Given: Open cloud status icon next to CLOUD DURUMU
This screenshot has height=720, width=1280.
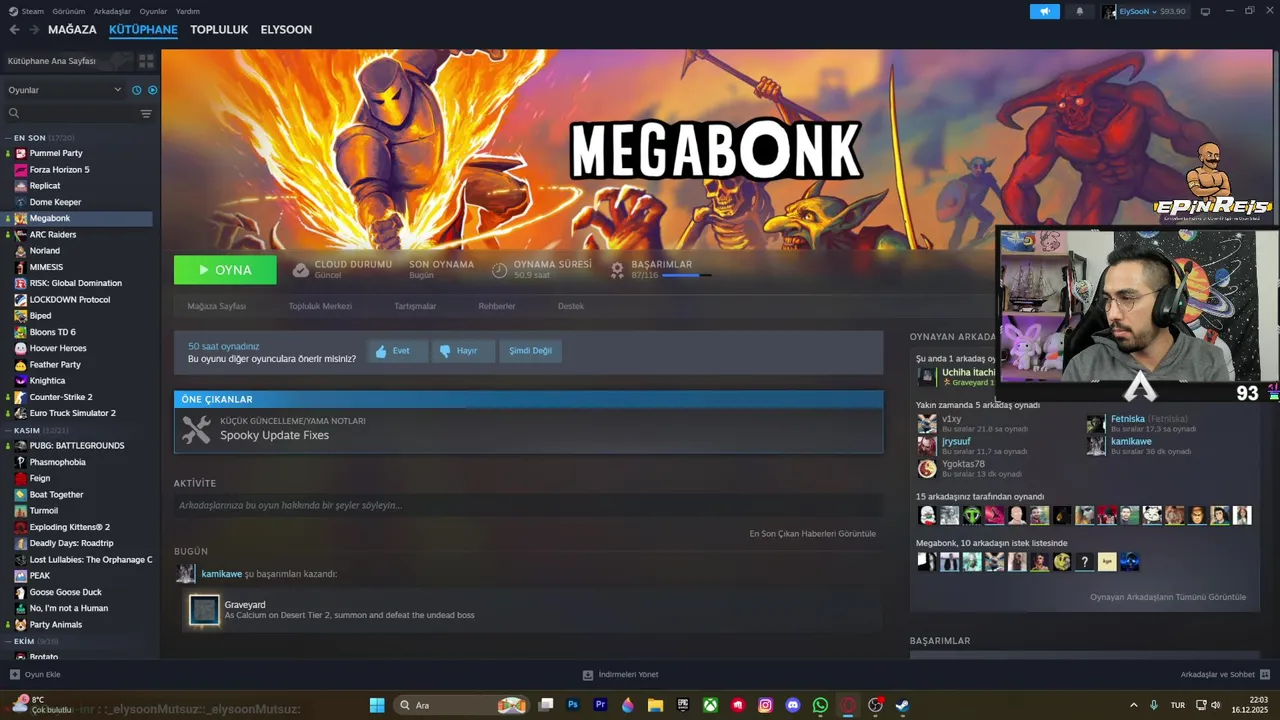Looking at the screenshot, I should coord(300,270).
